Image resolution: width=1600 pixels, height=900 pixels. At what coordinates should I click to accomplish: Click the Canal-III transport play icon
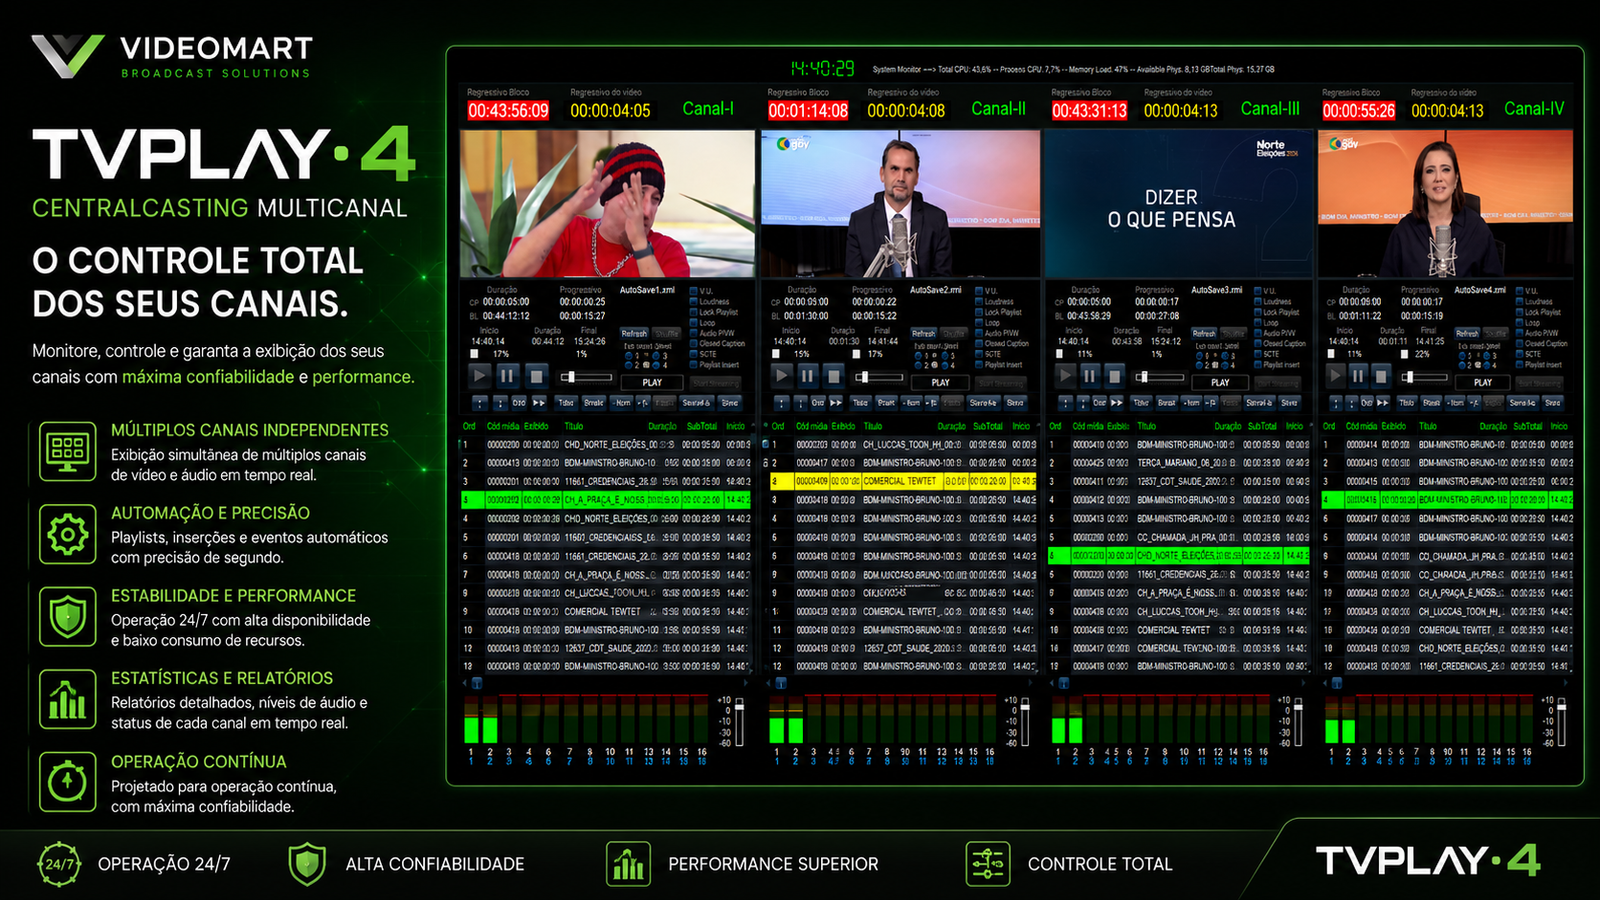(x=1065, y=376)
